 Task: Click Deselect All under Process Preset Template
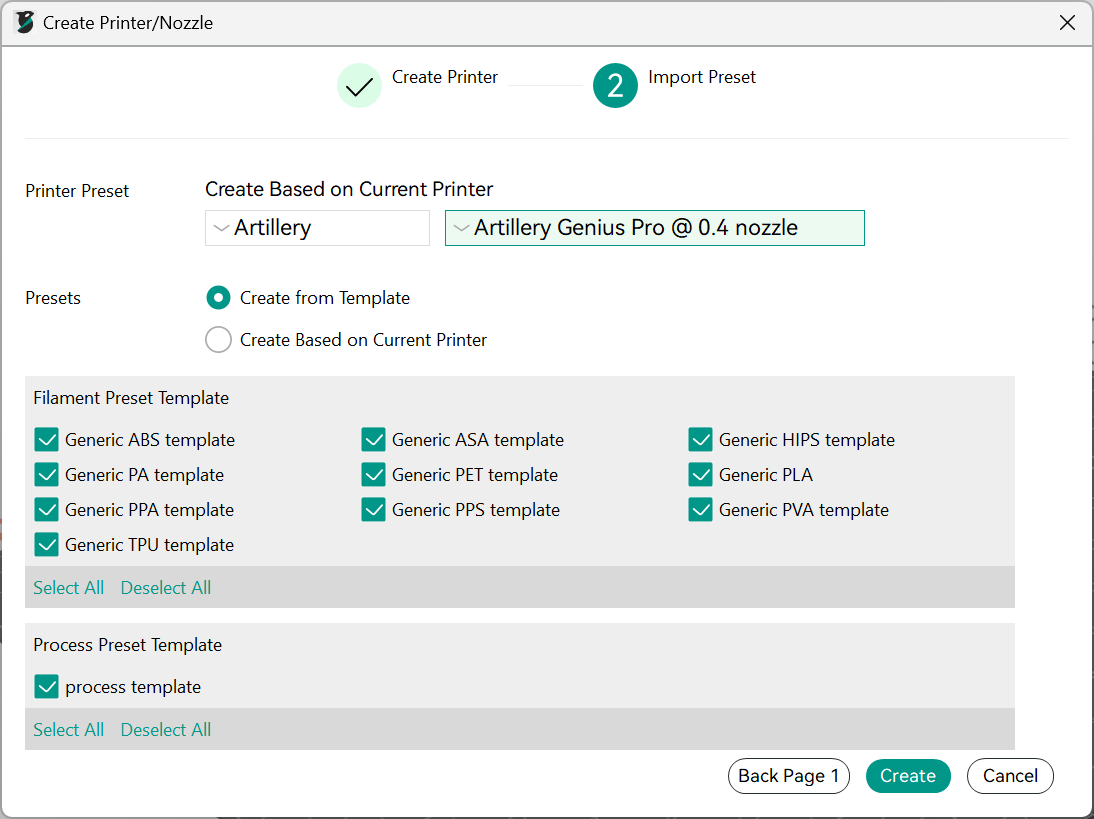pyautogui.click(x=166, y=730)
